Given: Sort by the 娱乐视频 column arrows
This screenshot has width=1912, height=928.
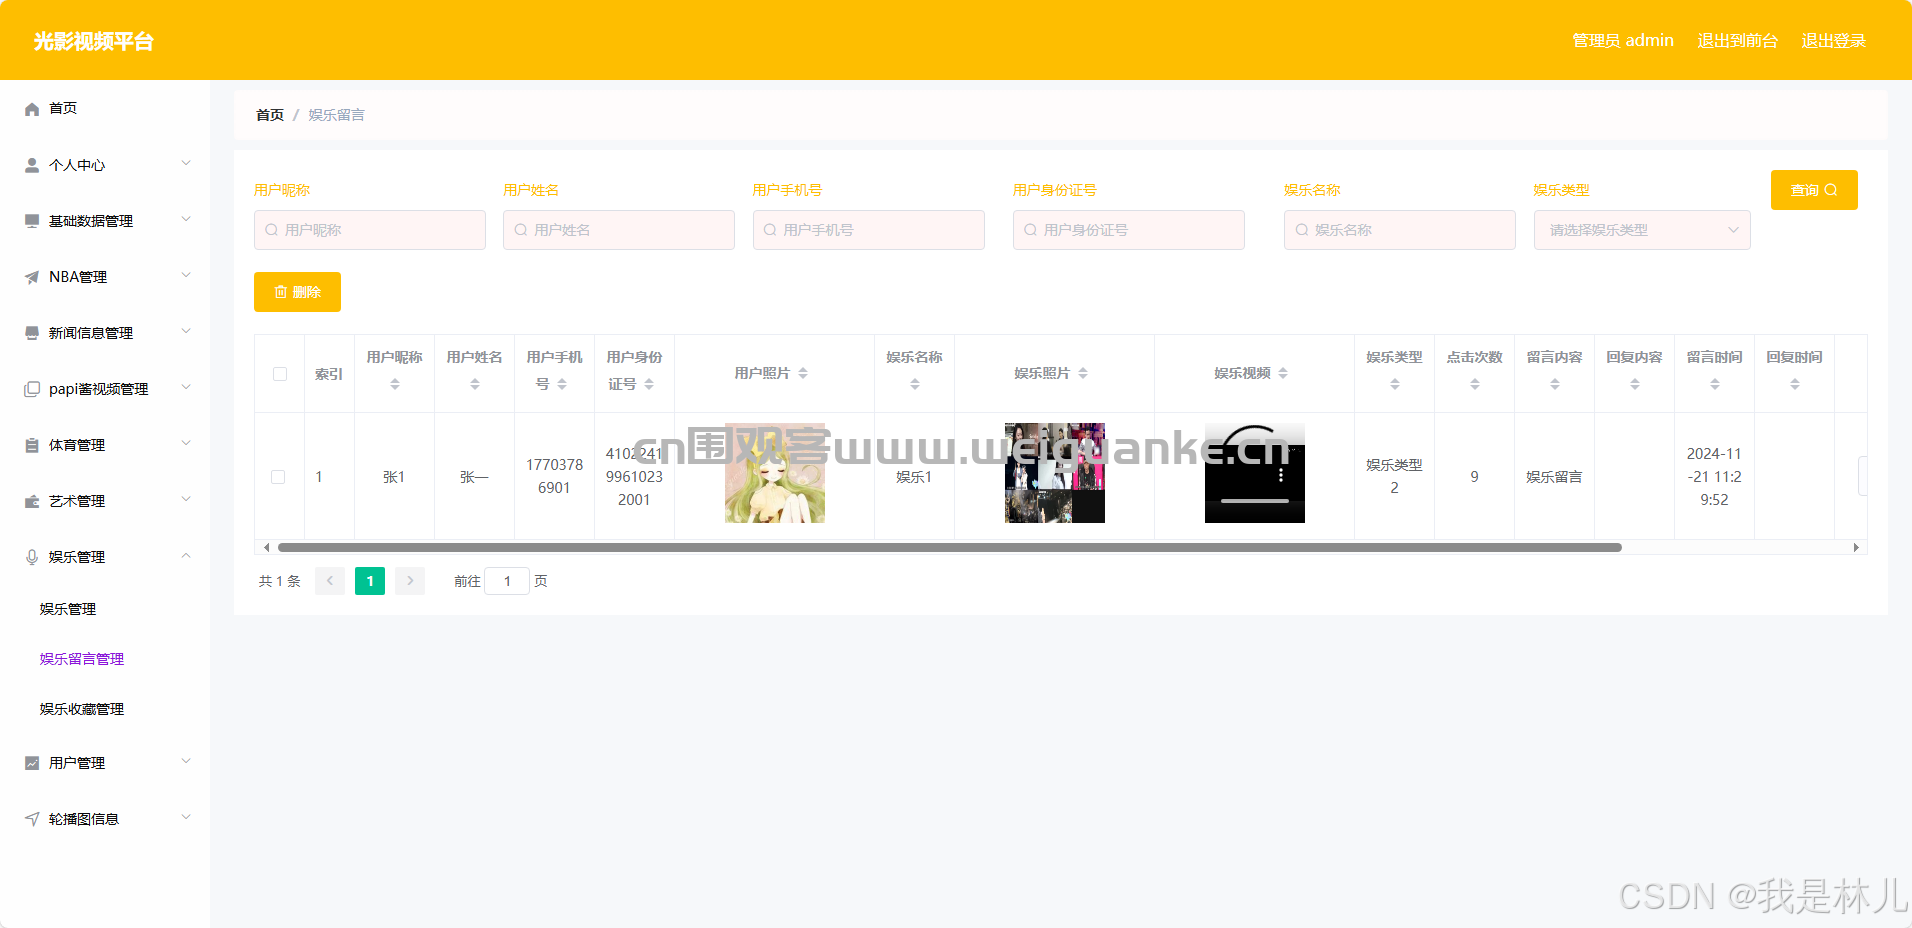Looking at the screenshot, I should click(1283, 373).
